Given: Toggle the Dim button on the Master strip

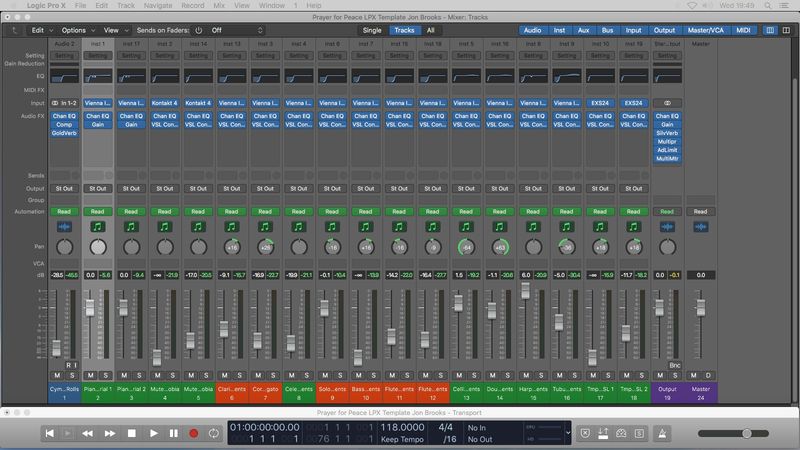Looking at the screenshot, I should tap(708, 376).
